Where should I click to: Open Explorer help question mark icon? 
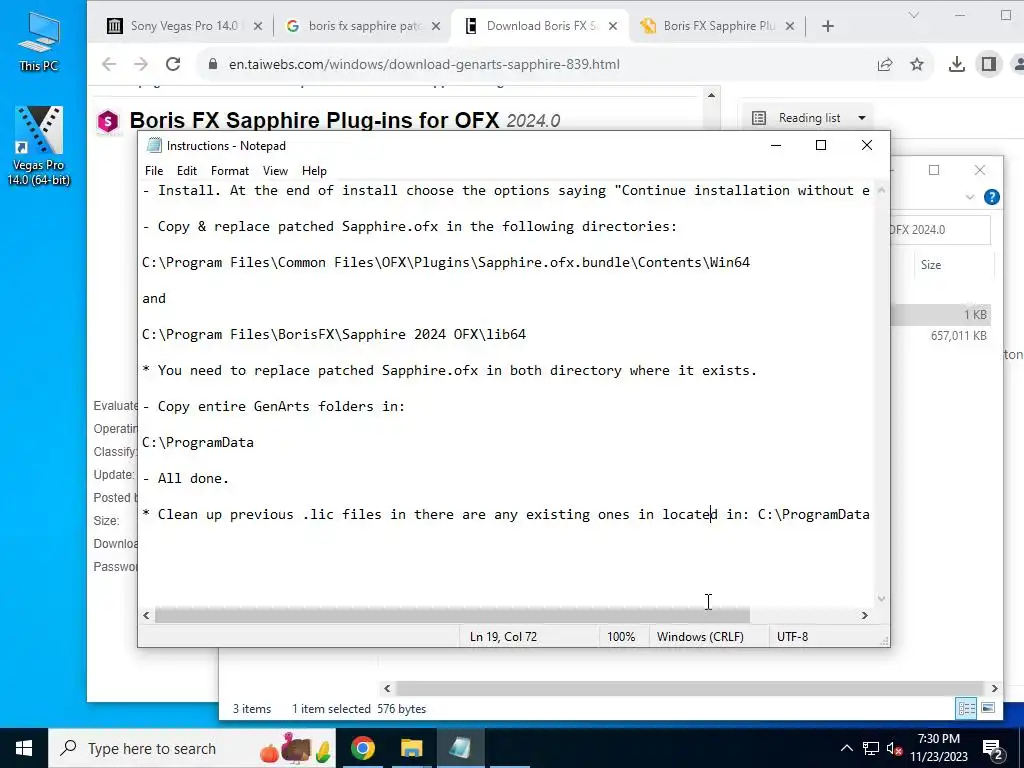click(x=991, y=197)
